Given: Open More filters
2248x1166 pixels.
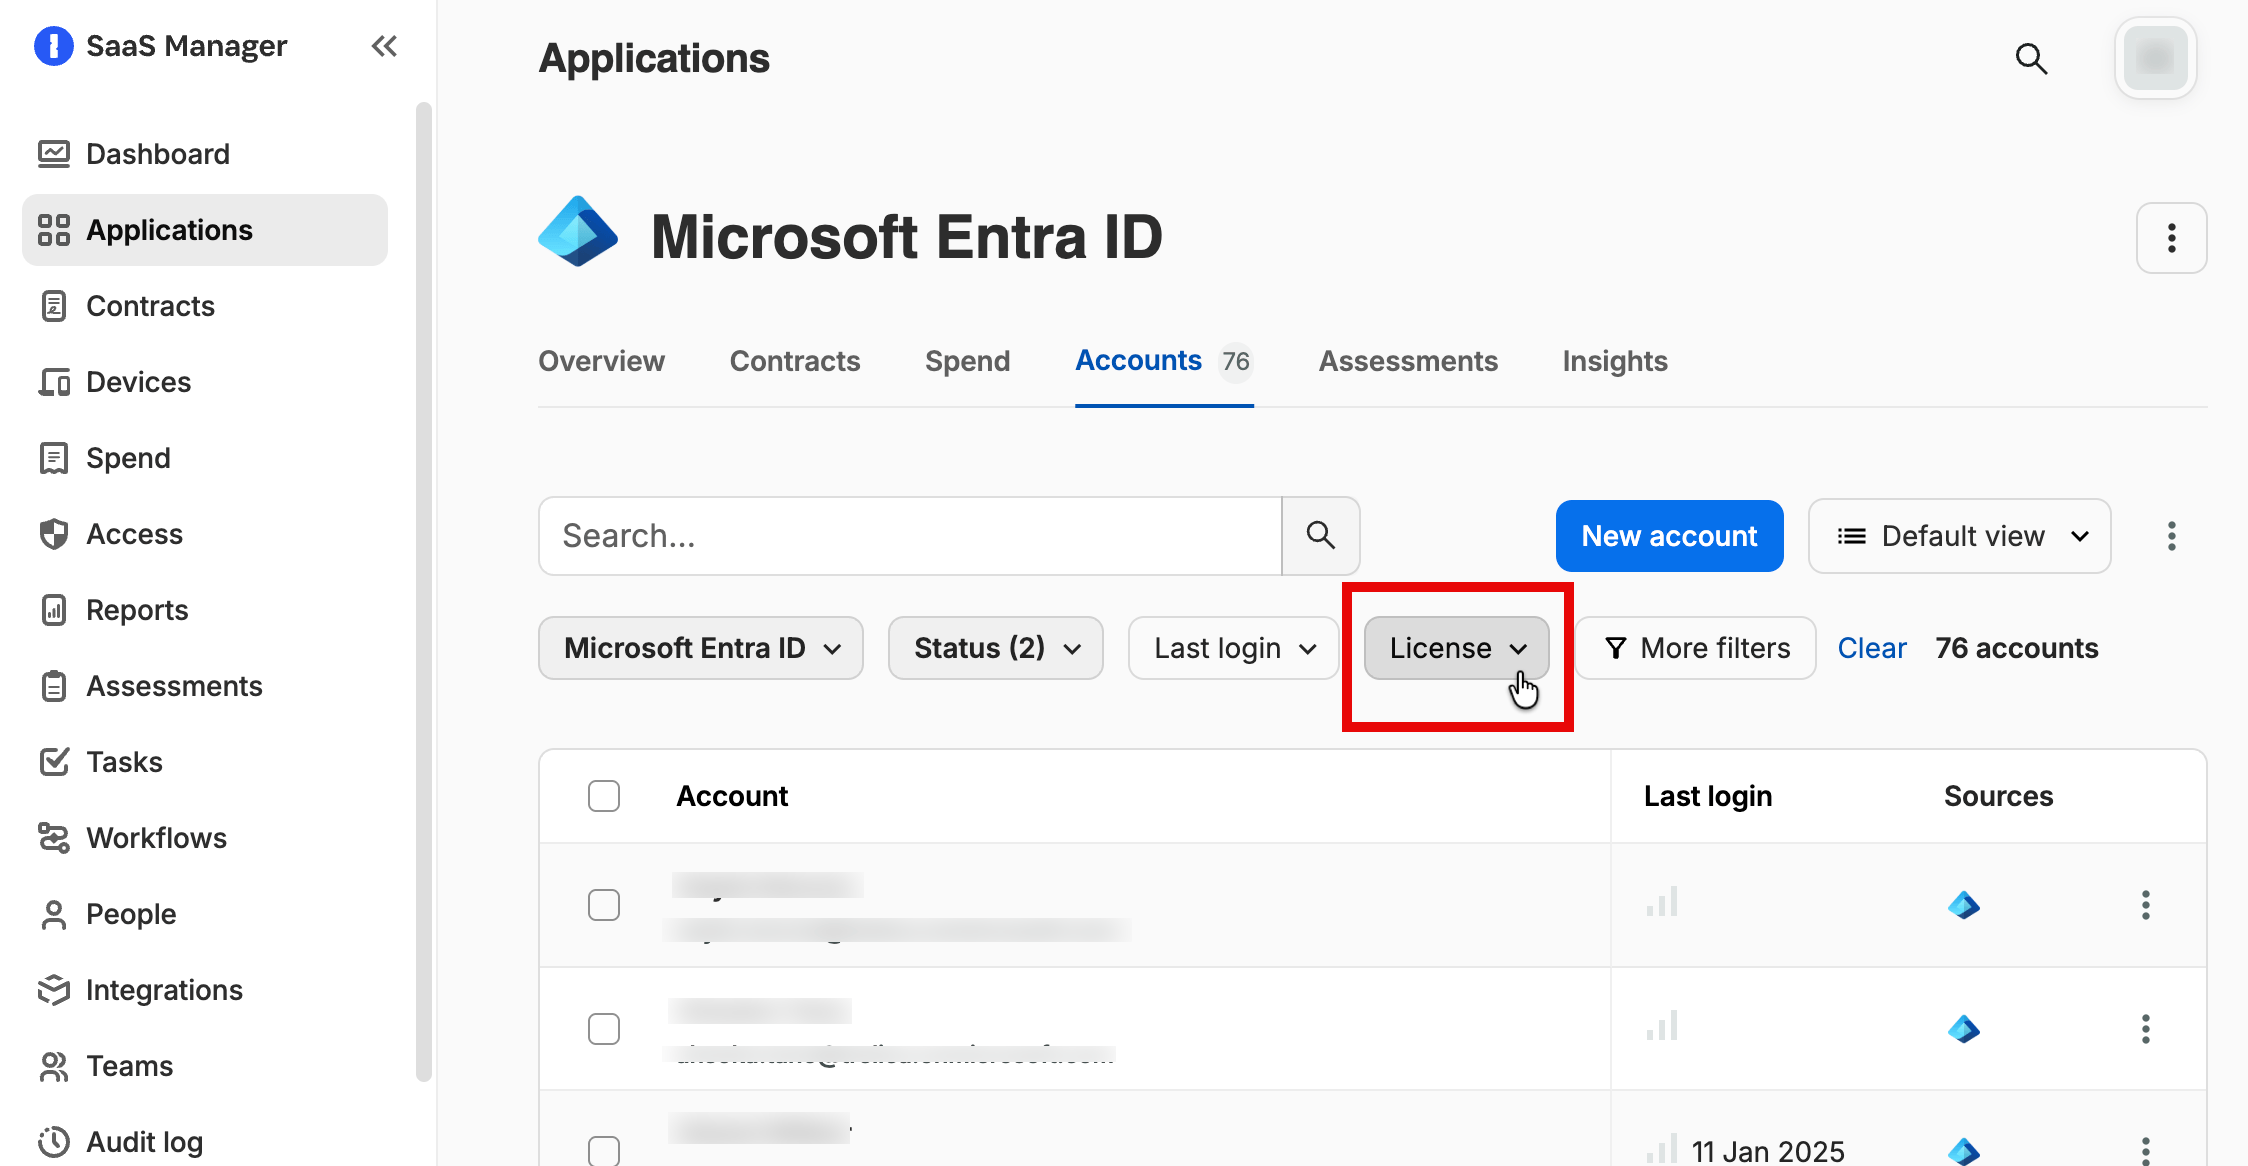Looking at the screenshot, I should pos(1696,648).
